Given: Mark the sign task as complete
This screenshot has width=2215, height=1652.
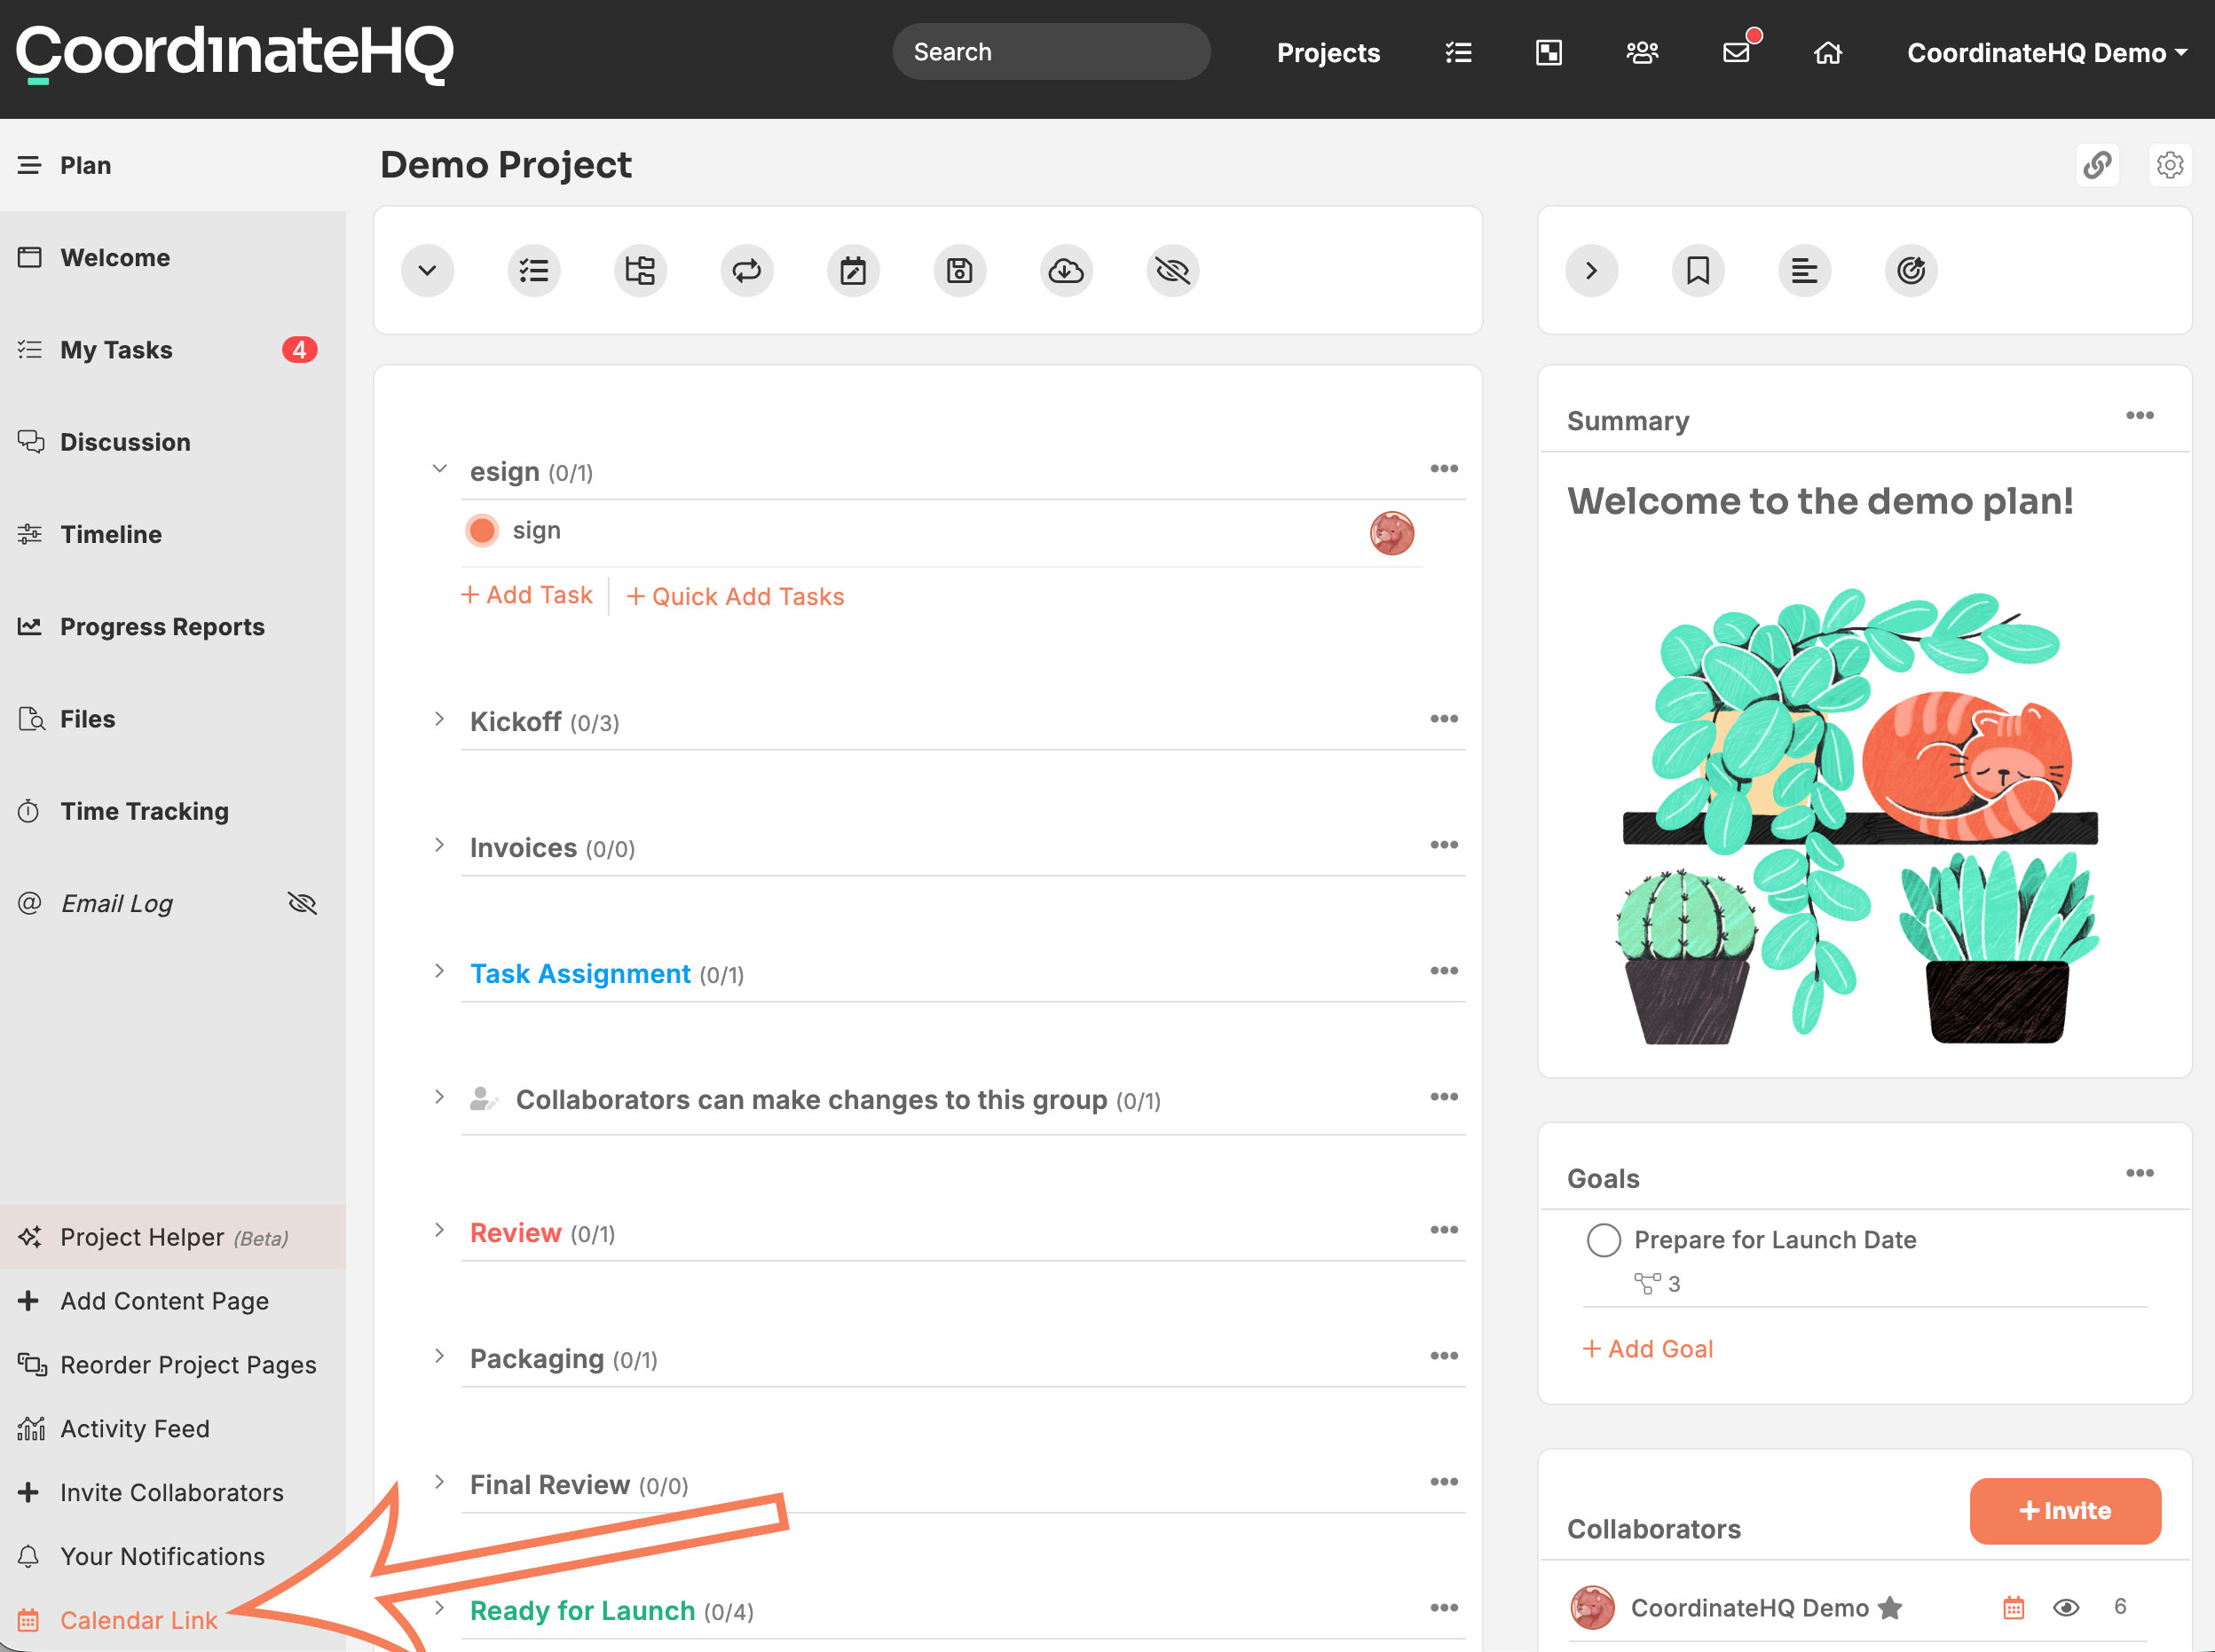Looking at the screenshot, I should click(x=482, y=531).
